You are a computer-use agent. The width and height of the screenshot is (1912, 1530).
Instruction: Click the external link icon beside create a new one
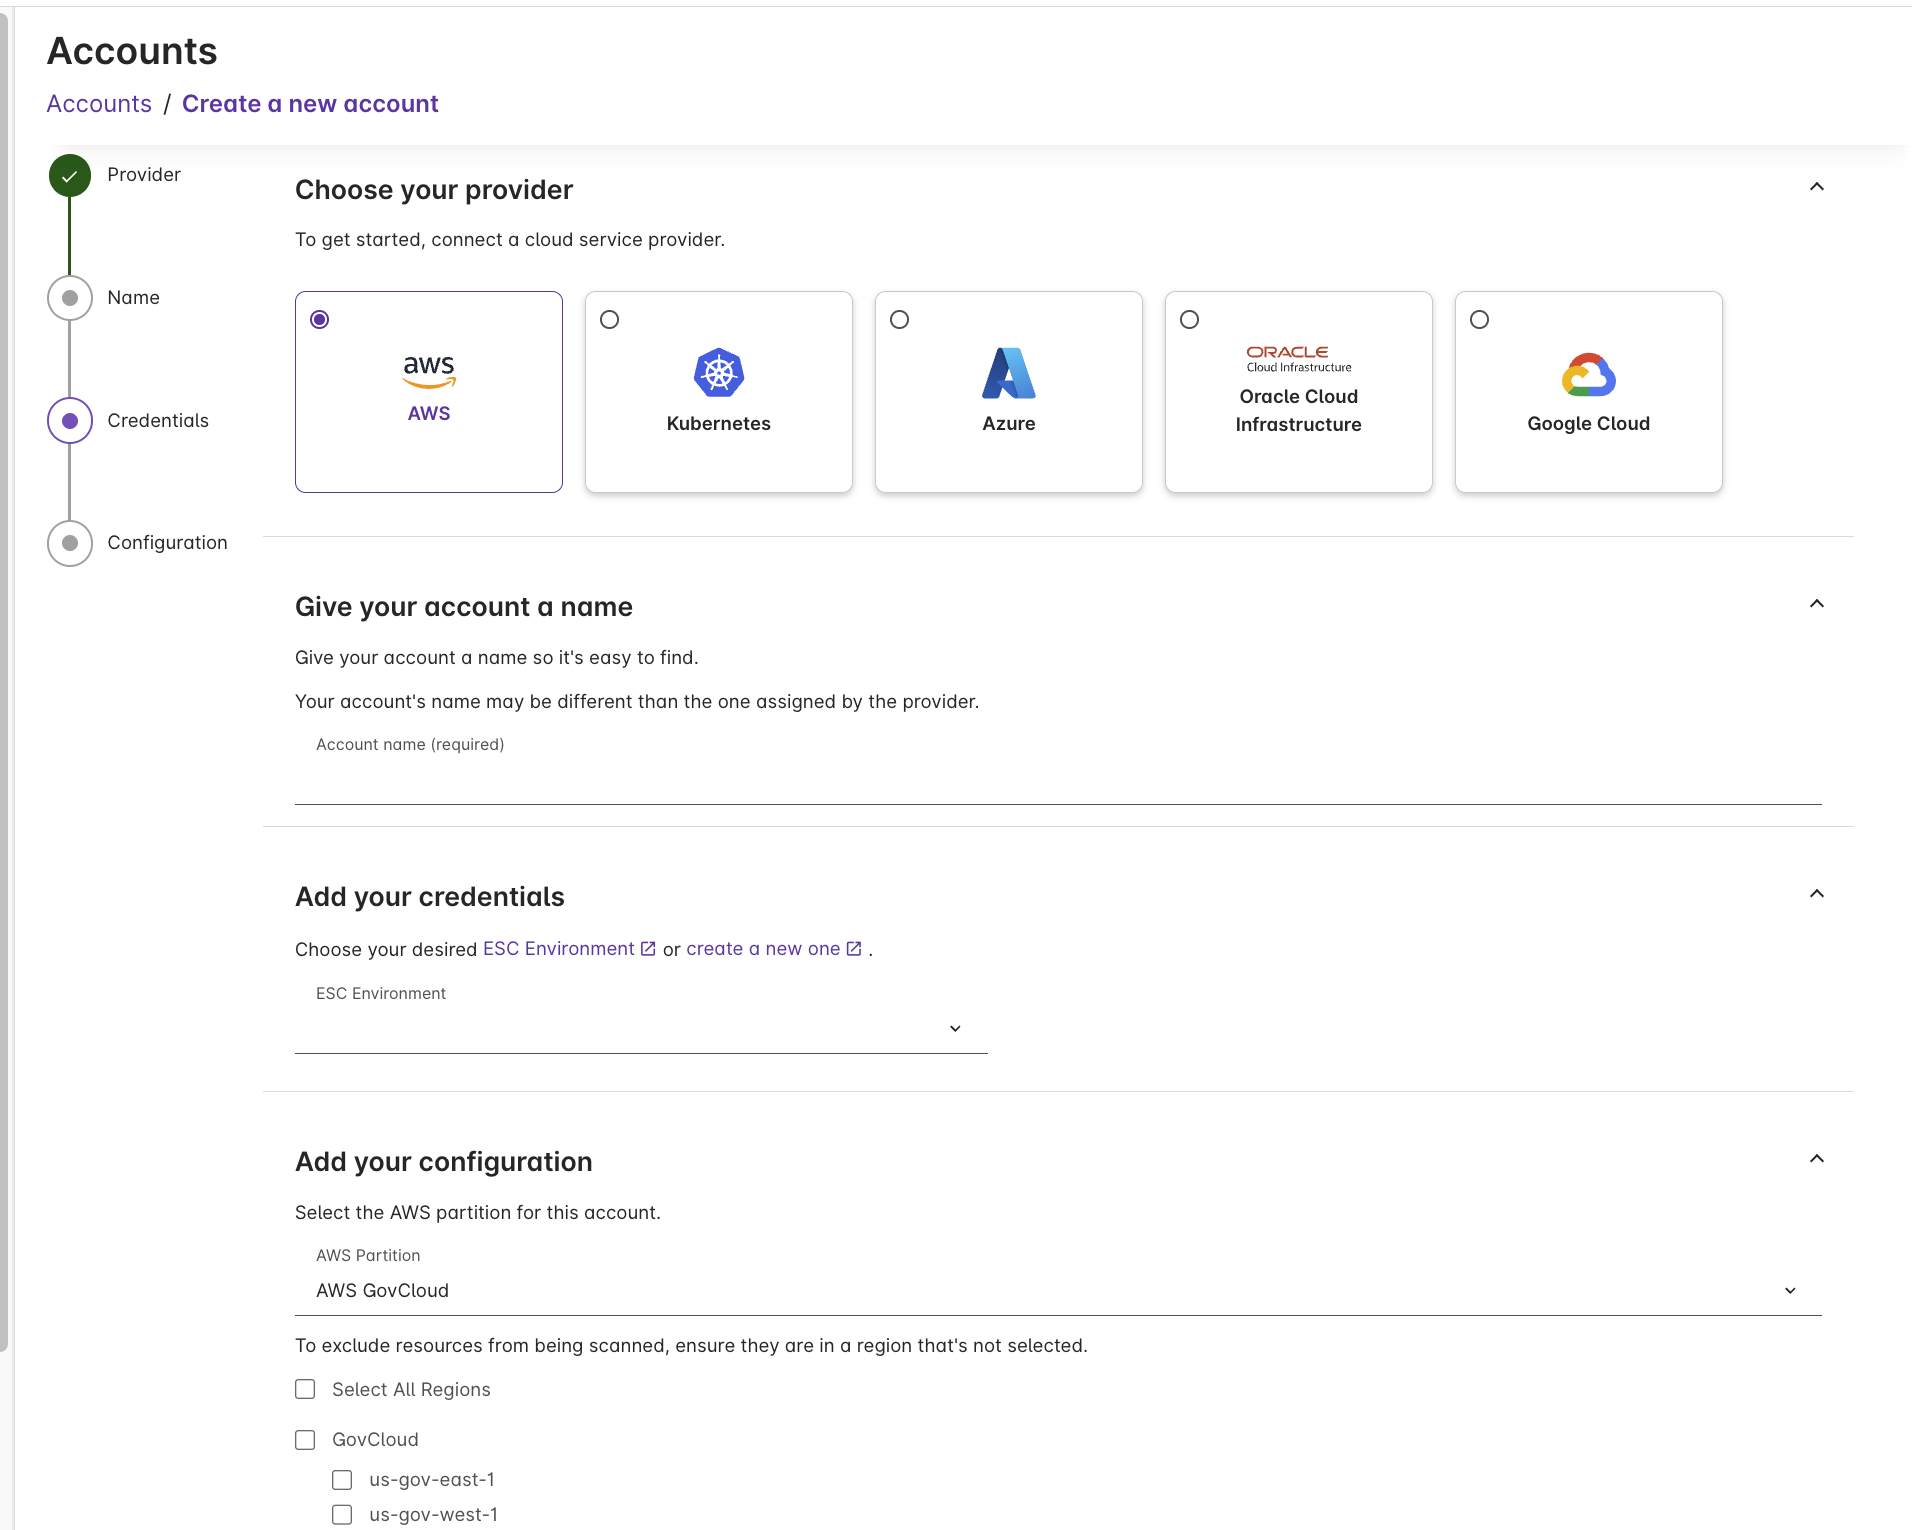click(854, 948)
